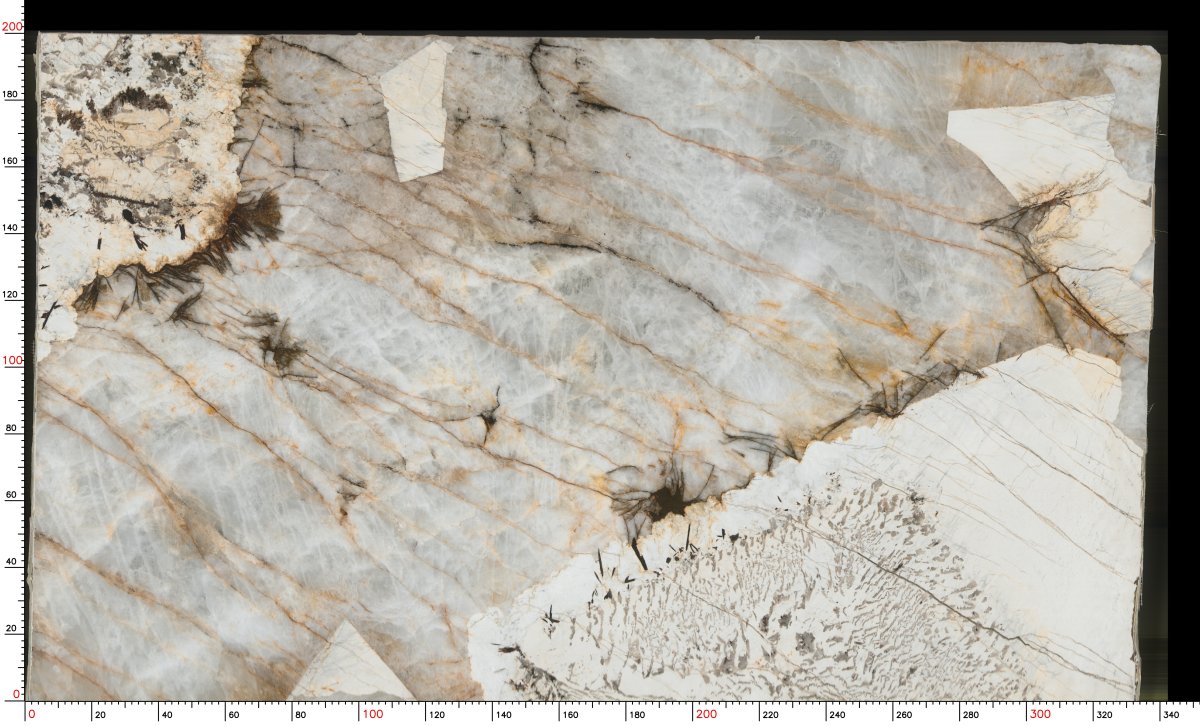Click the red 0 on horizontal ruler

tap(33, 714)
